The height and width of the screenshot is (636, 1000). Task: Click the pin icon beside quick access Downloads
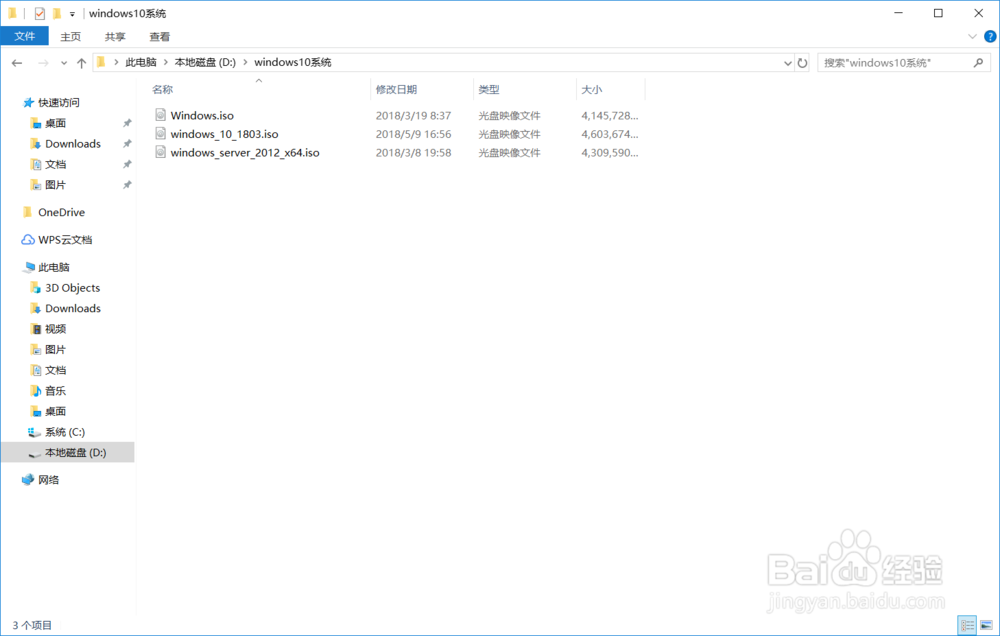tap(127, 144)
